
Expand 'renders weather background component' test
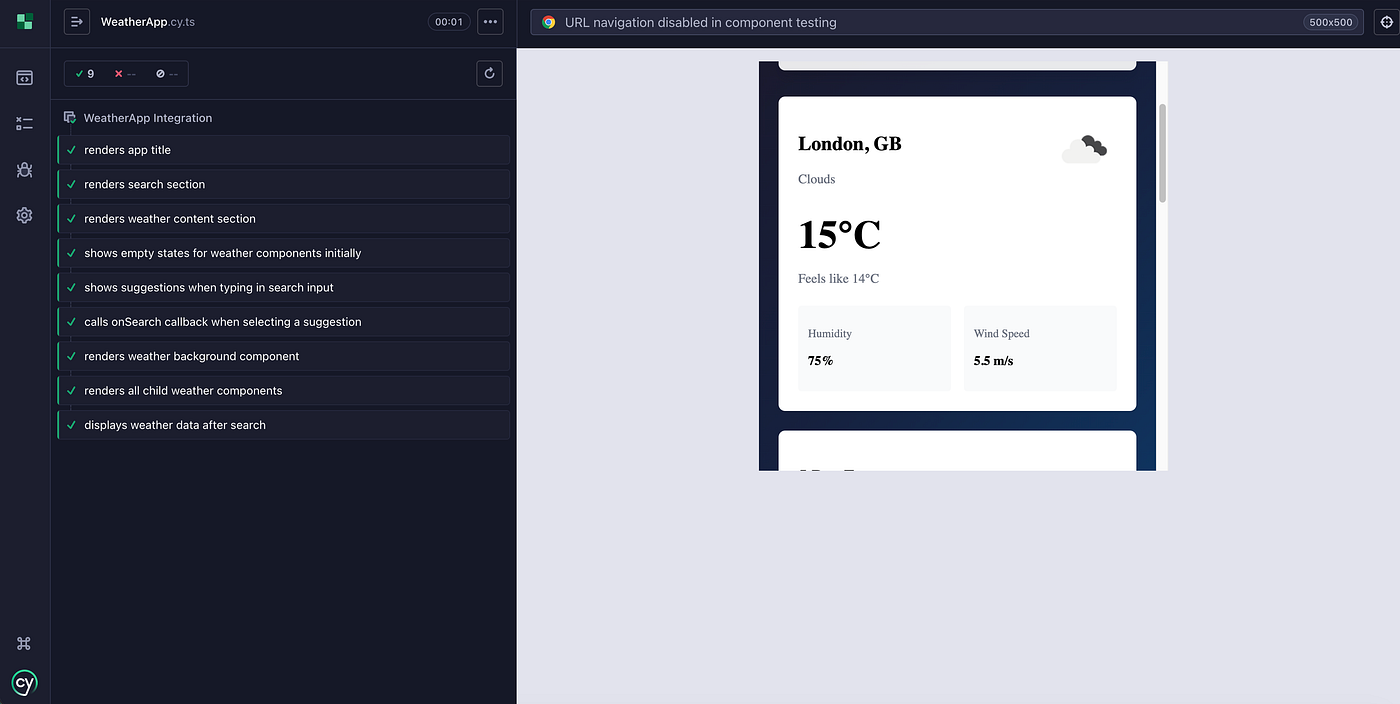(x=284, y=356)
